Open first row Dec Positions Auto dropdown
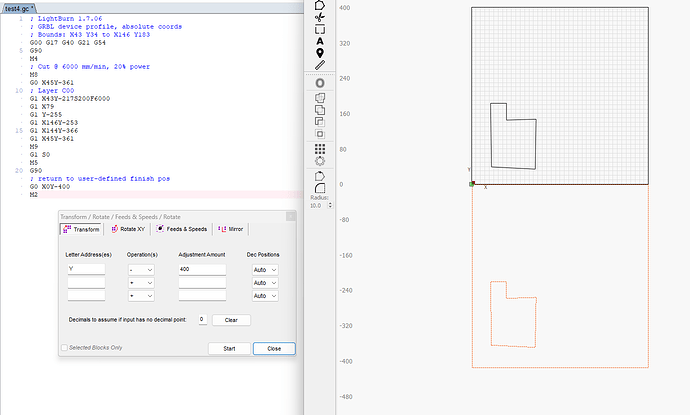 [265, 270]
